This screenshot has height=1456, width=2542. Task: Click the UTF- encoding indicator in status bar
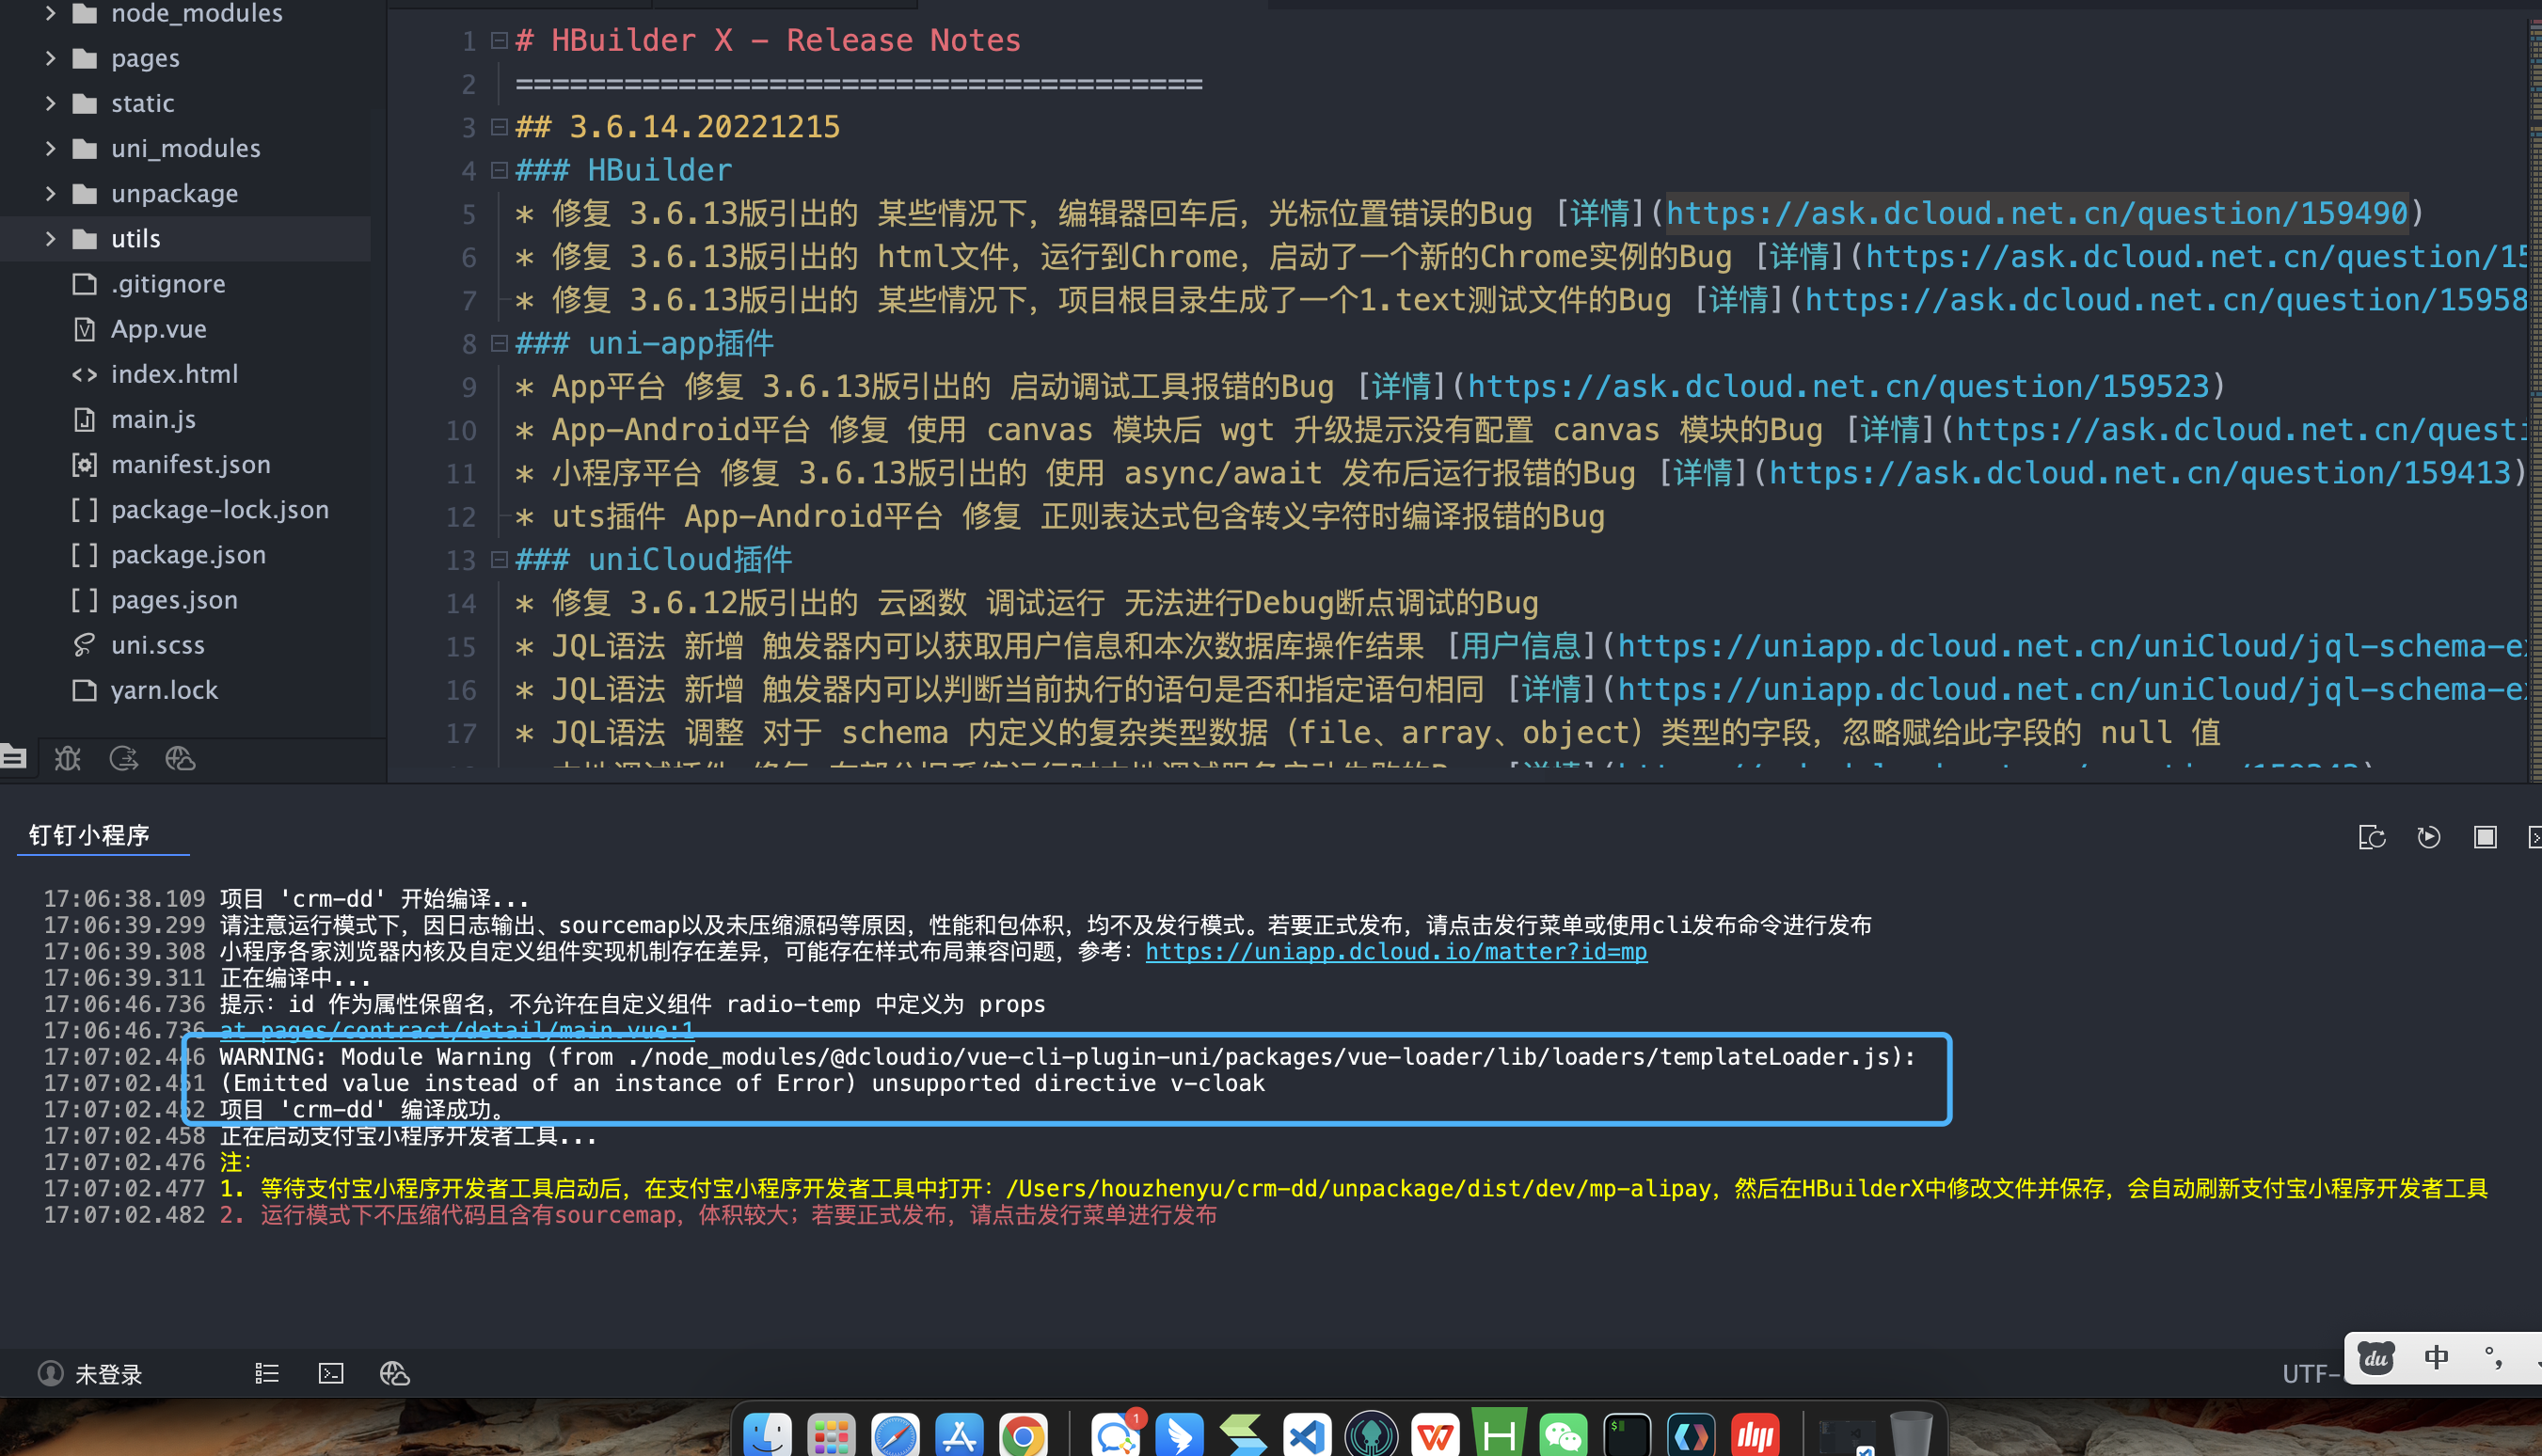point(2311,1374)
